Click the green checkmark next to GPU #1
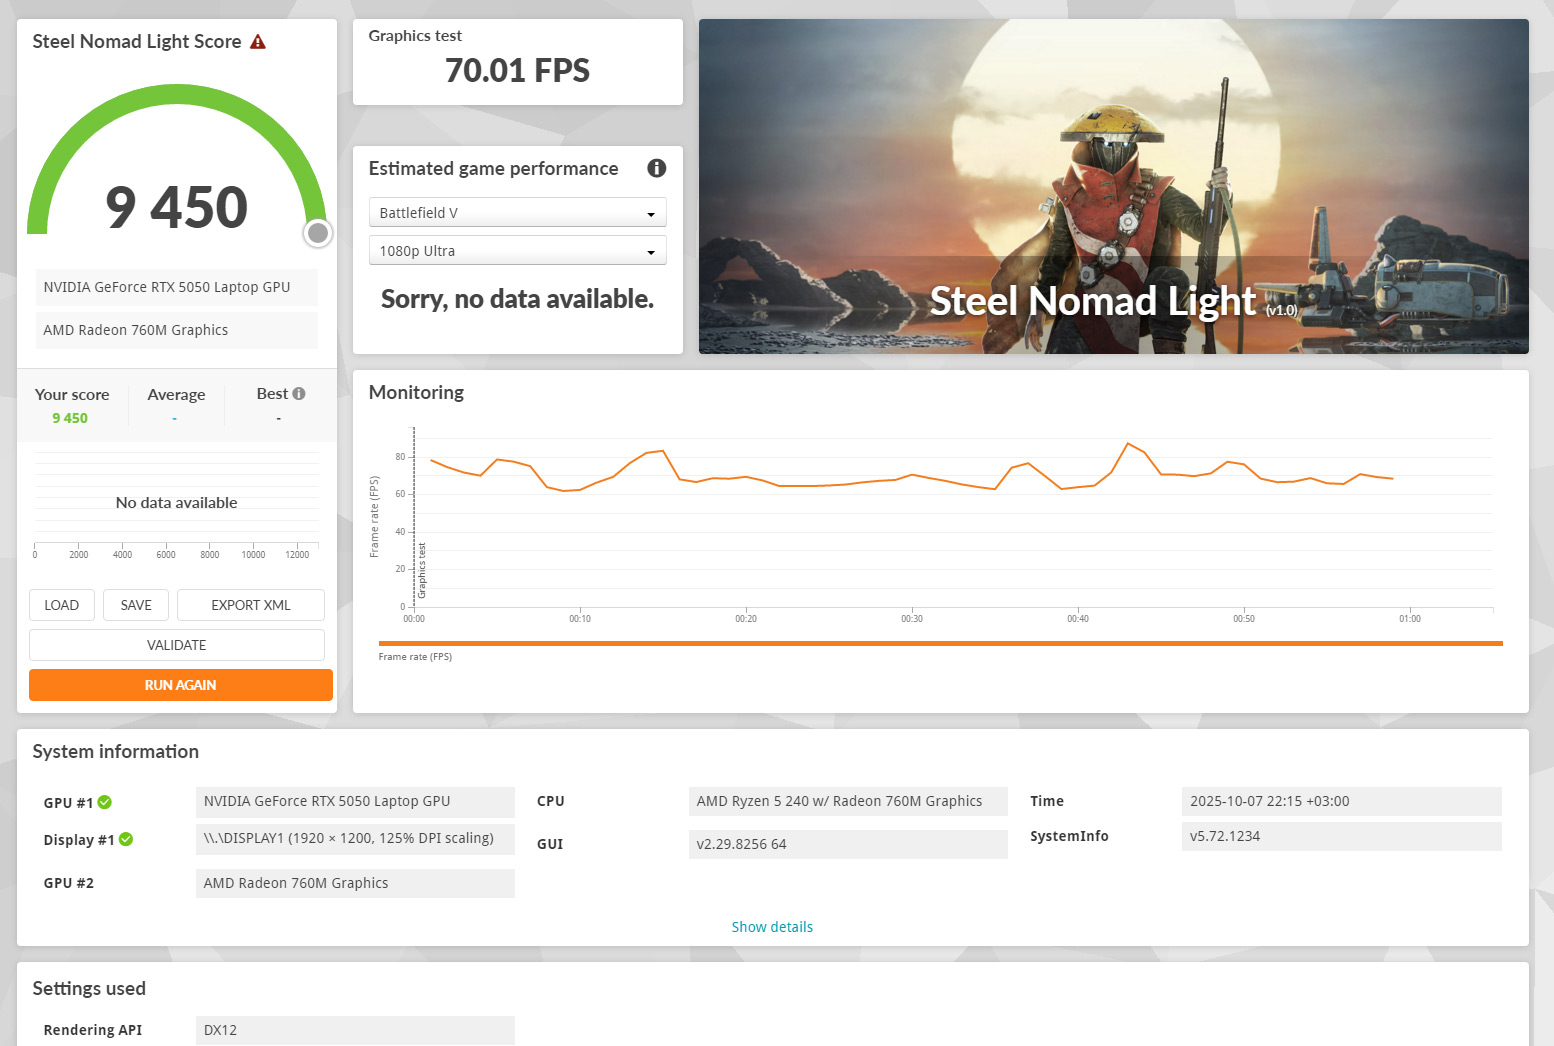 (x=105, y=802)
